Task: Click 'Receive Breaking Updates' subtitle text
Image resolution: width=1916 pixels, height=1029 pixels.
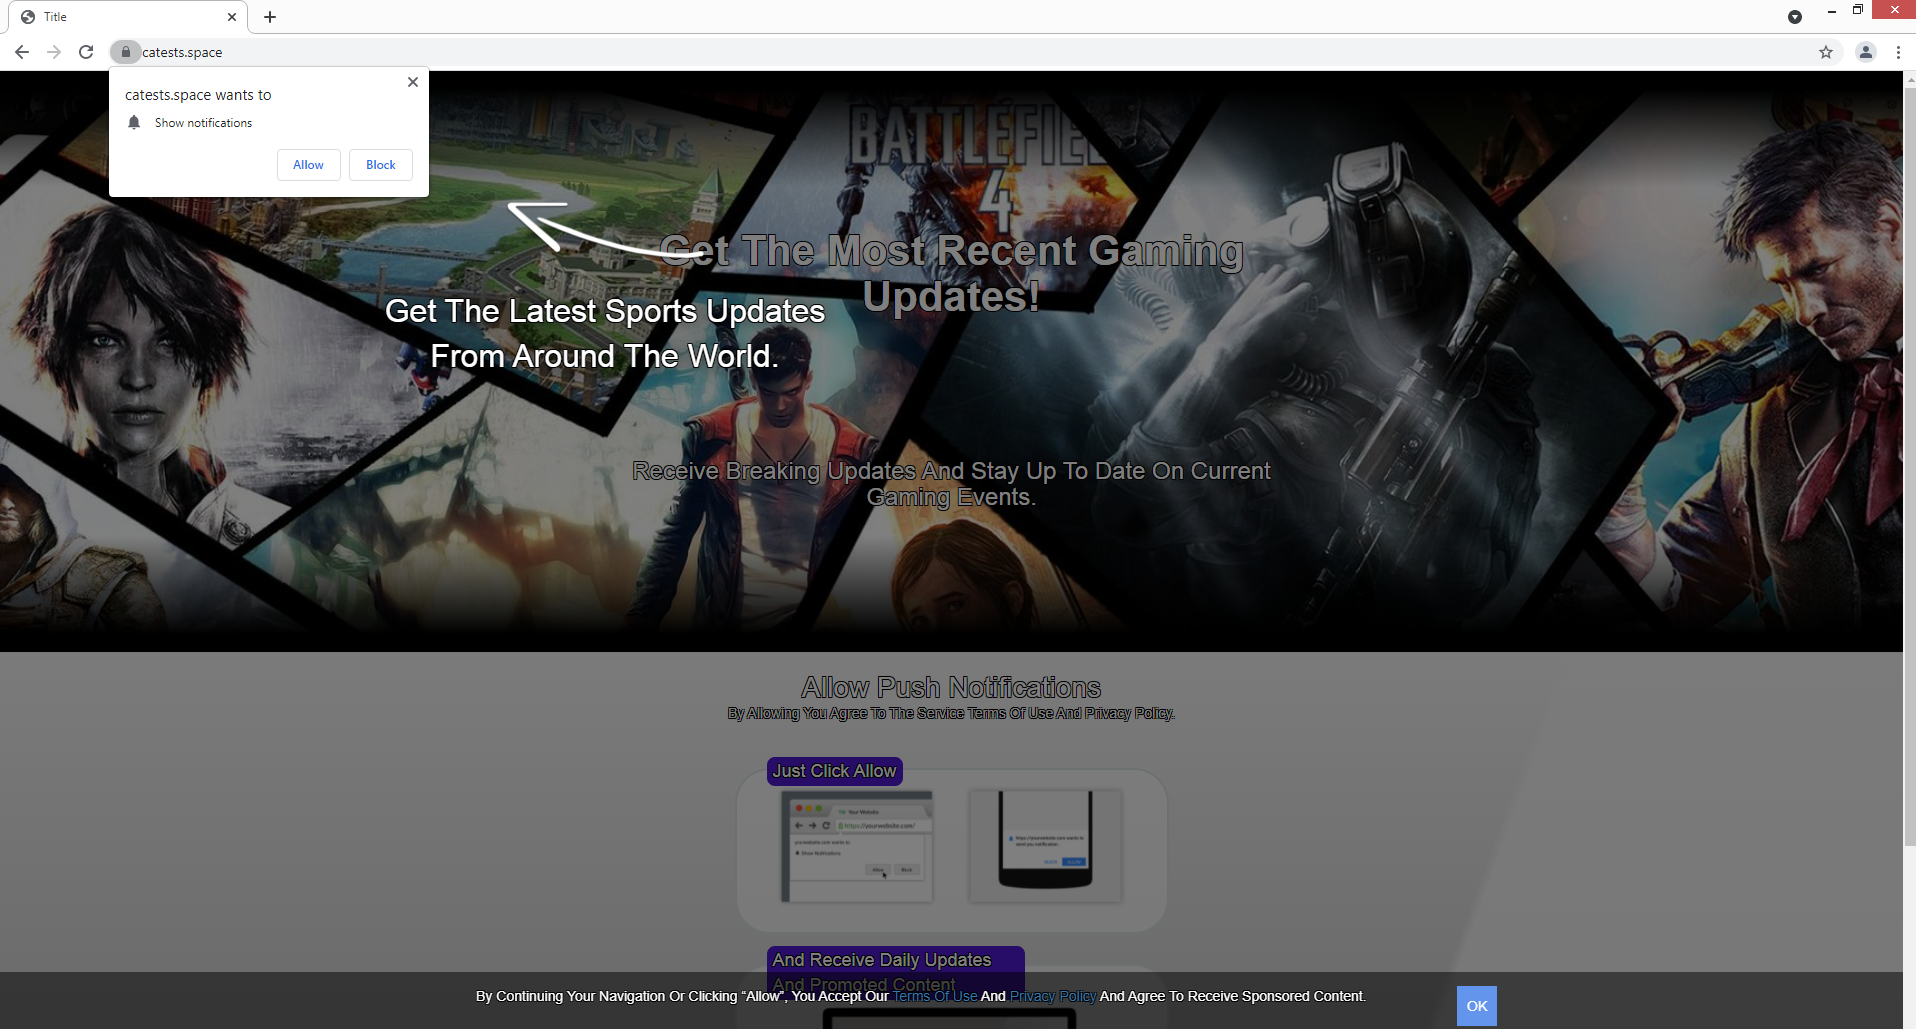Action: 951,484
